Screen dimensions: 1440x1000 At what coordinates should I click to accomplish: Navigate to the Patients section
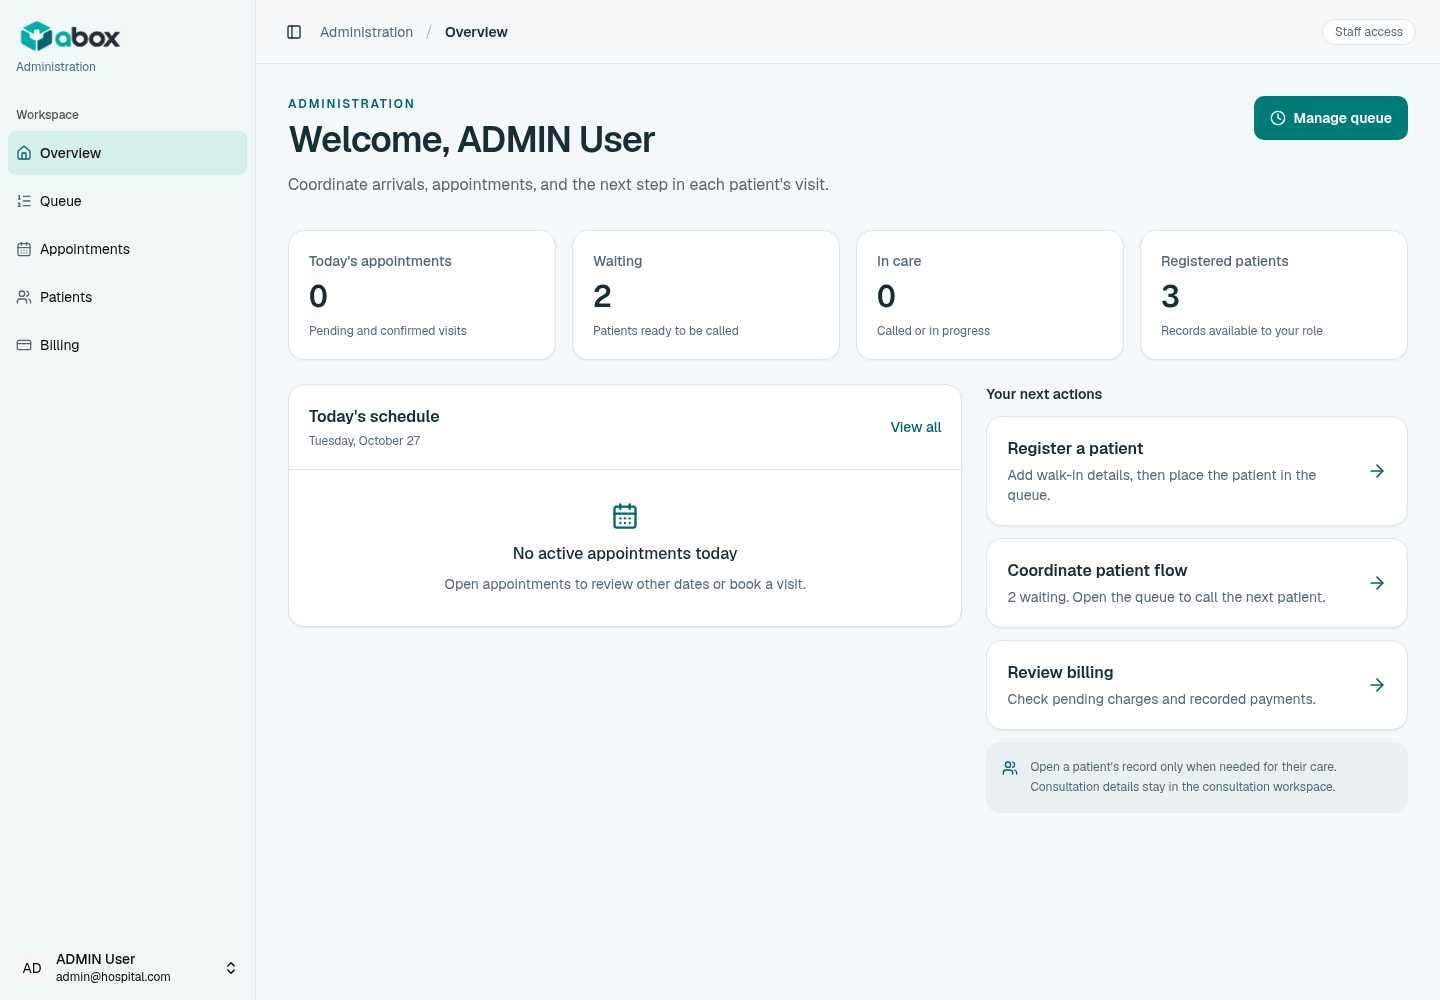[x=127, y=297]
